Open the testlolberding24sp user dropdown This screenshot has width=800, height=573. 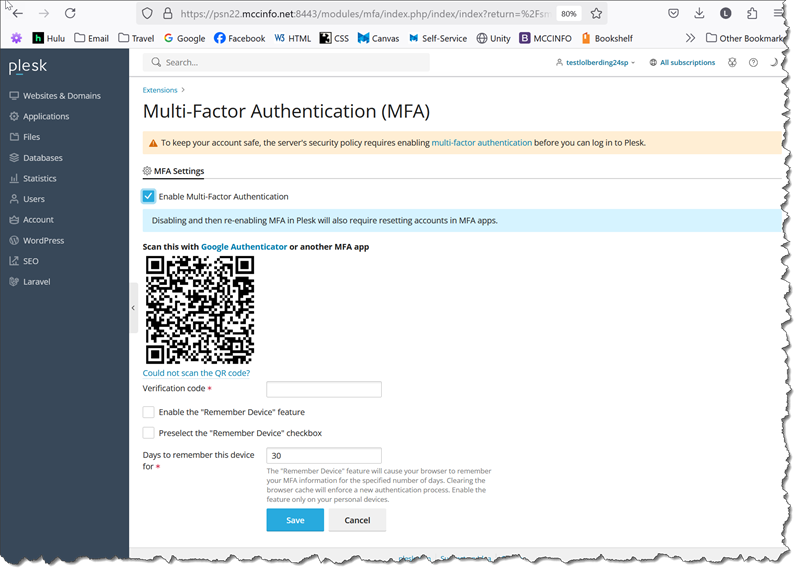coord(595,63)
